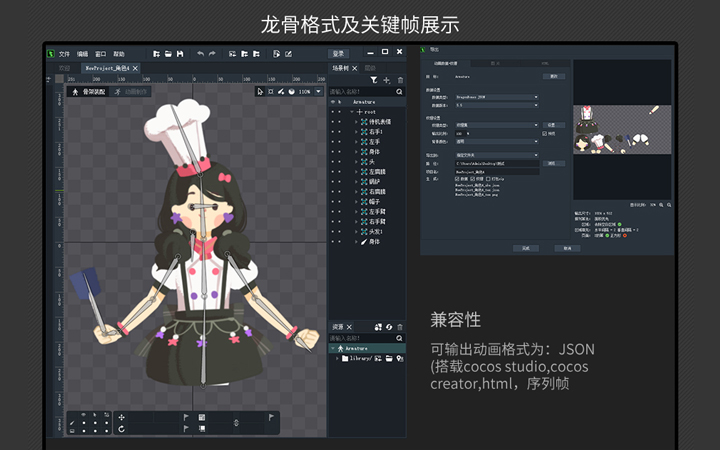Screen dimensions: 720x450
Task: Expand the 右手1 tree node
Action: pos(356,132)
